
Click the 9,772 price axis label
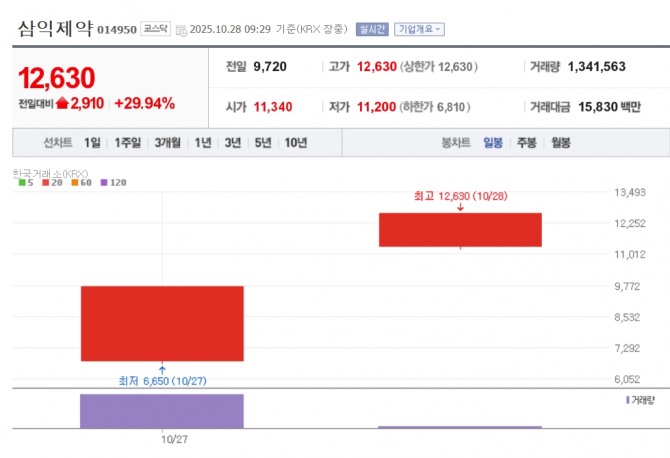[627, 286]
